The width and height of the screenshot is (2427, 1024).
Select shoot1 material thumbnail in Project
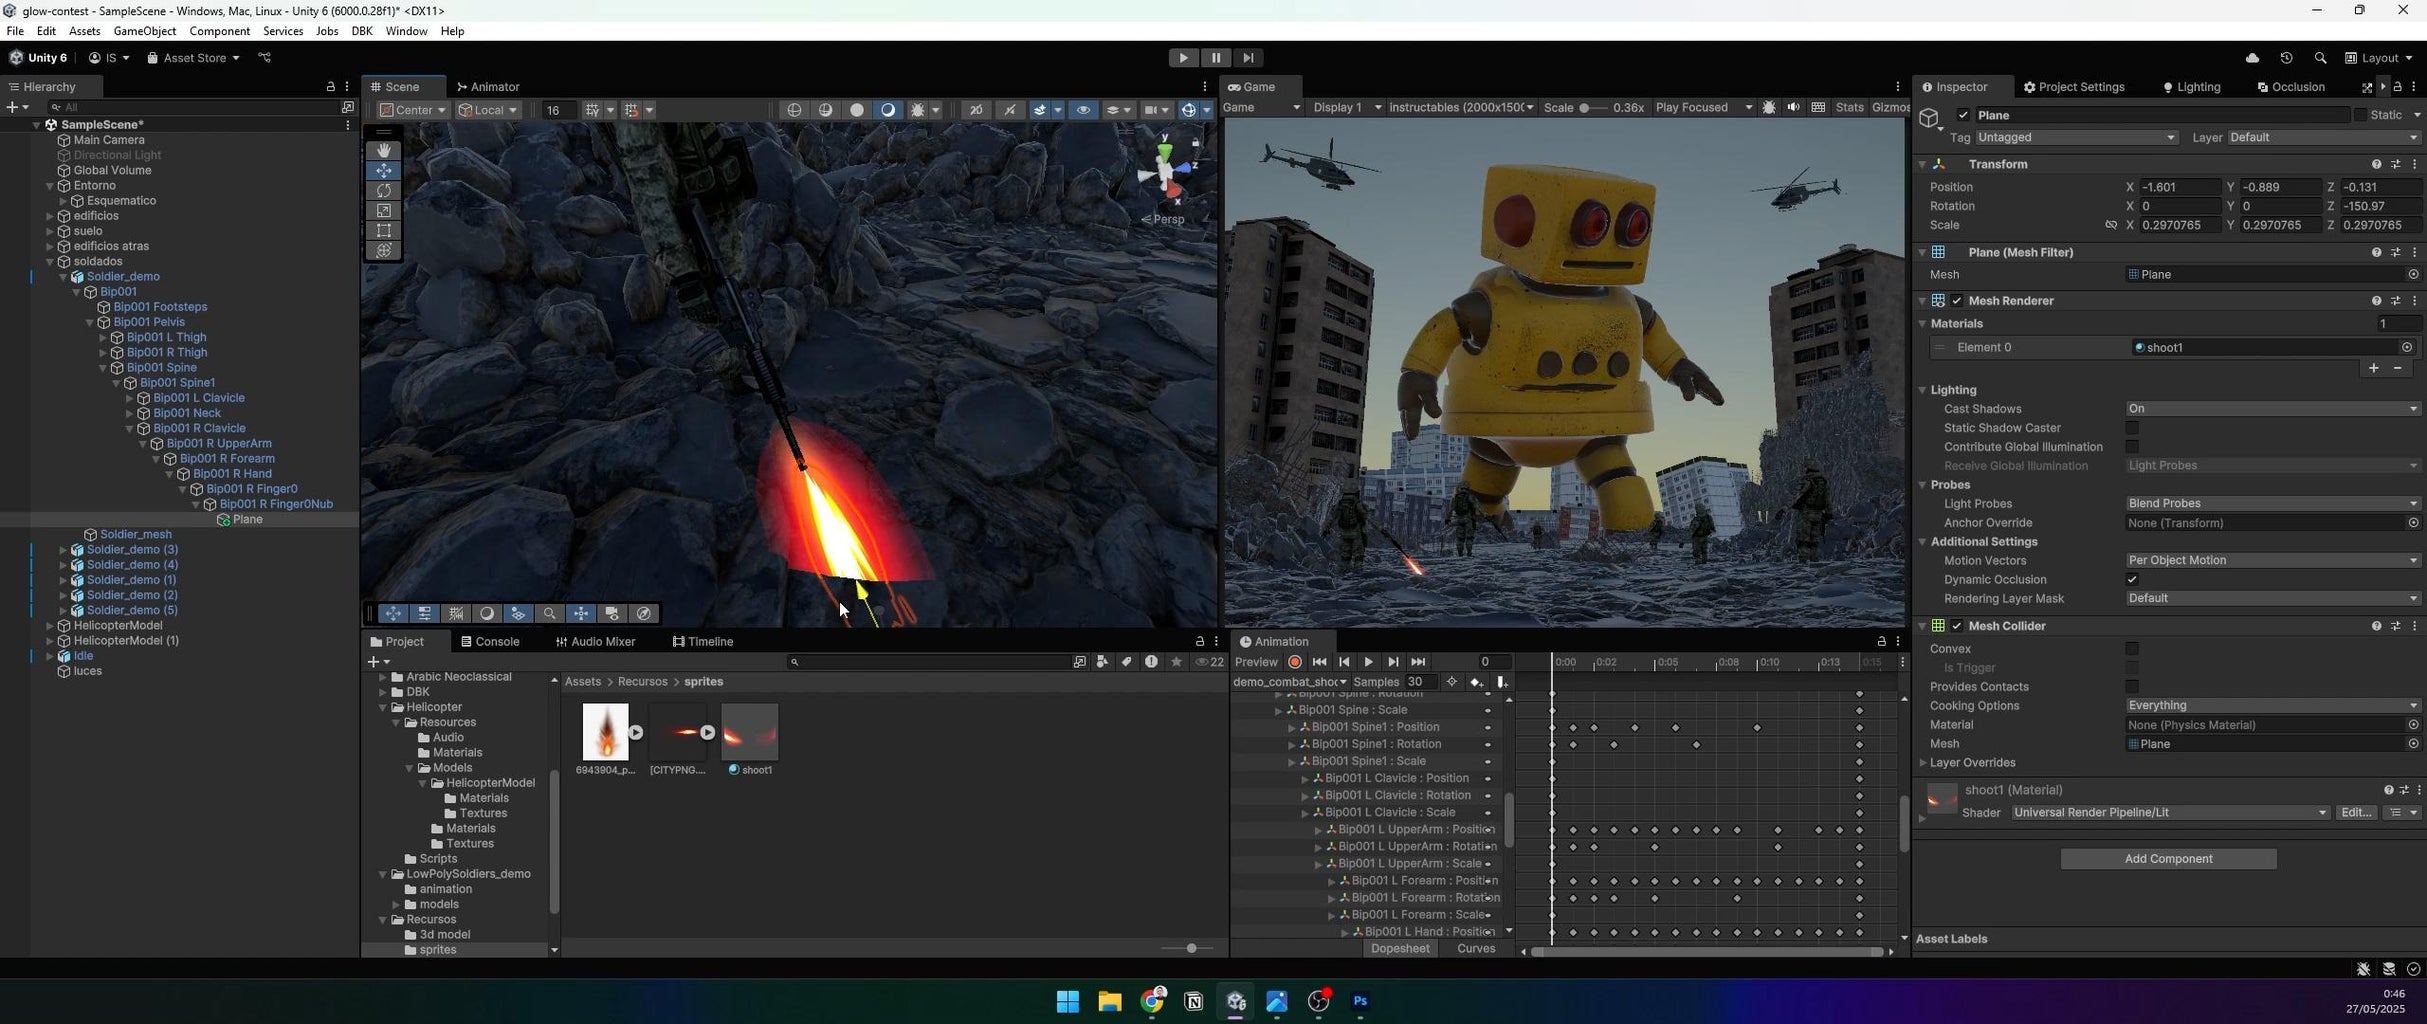tap(750, 732)
